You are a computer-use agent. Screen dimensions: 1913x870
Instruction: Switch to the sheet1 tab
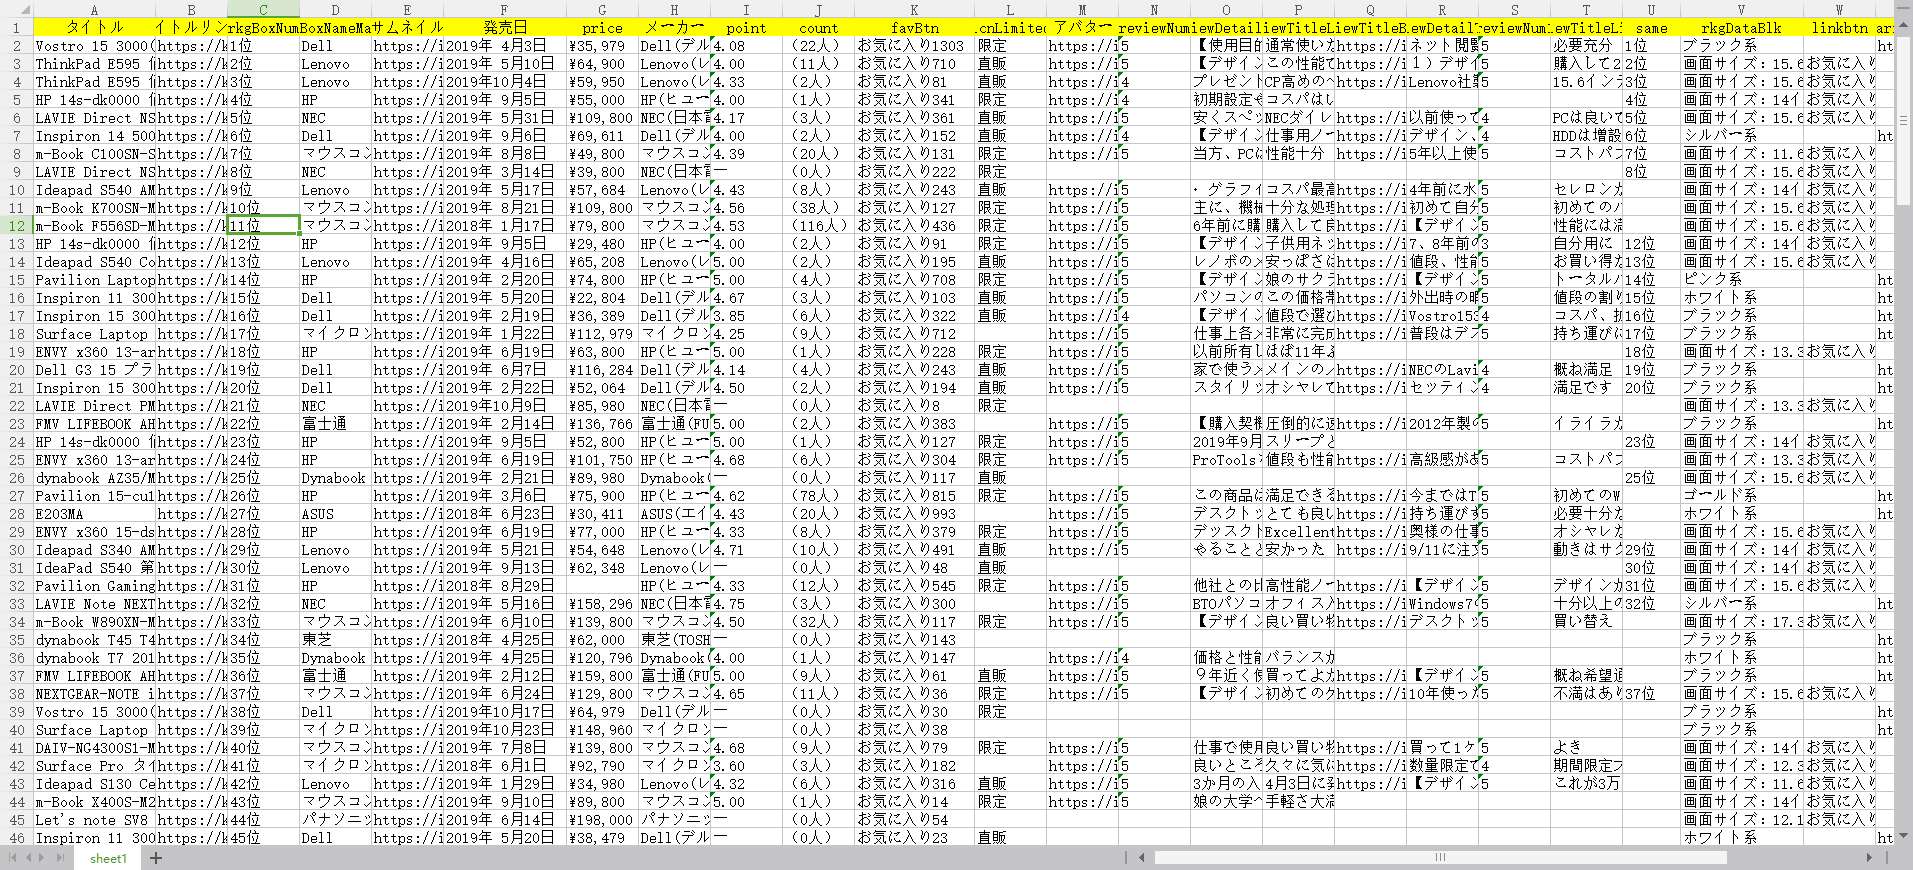pos(108,858)
